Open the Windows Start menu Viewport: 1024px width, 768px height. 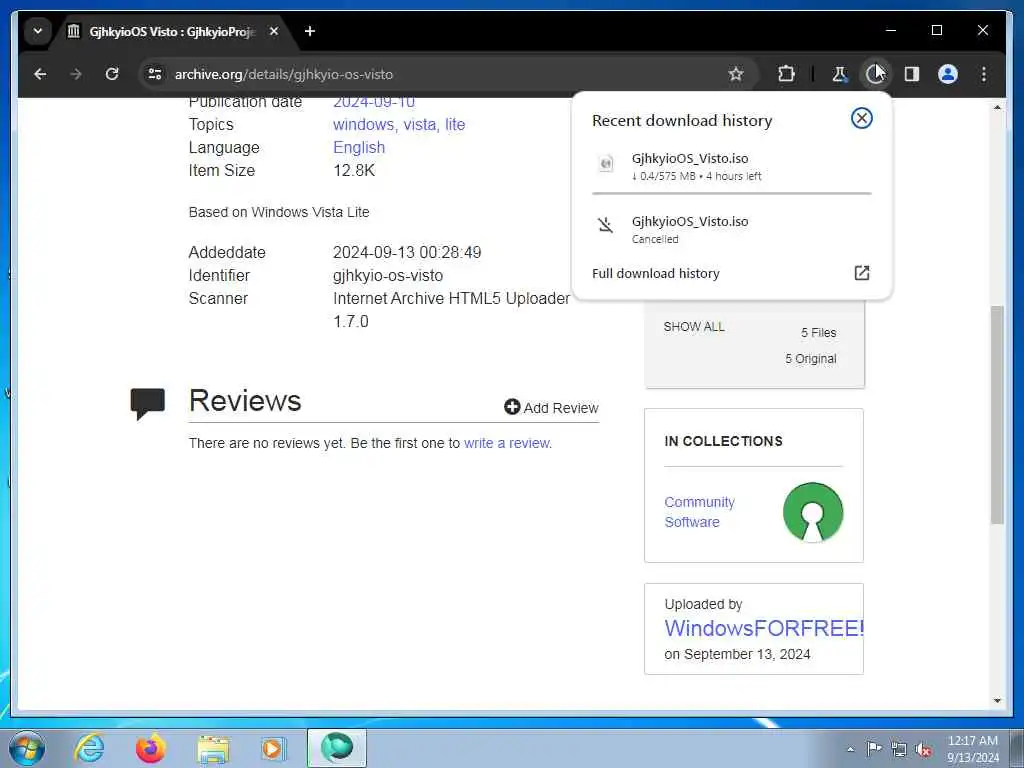tap(27, 748)
